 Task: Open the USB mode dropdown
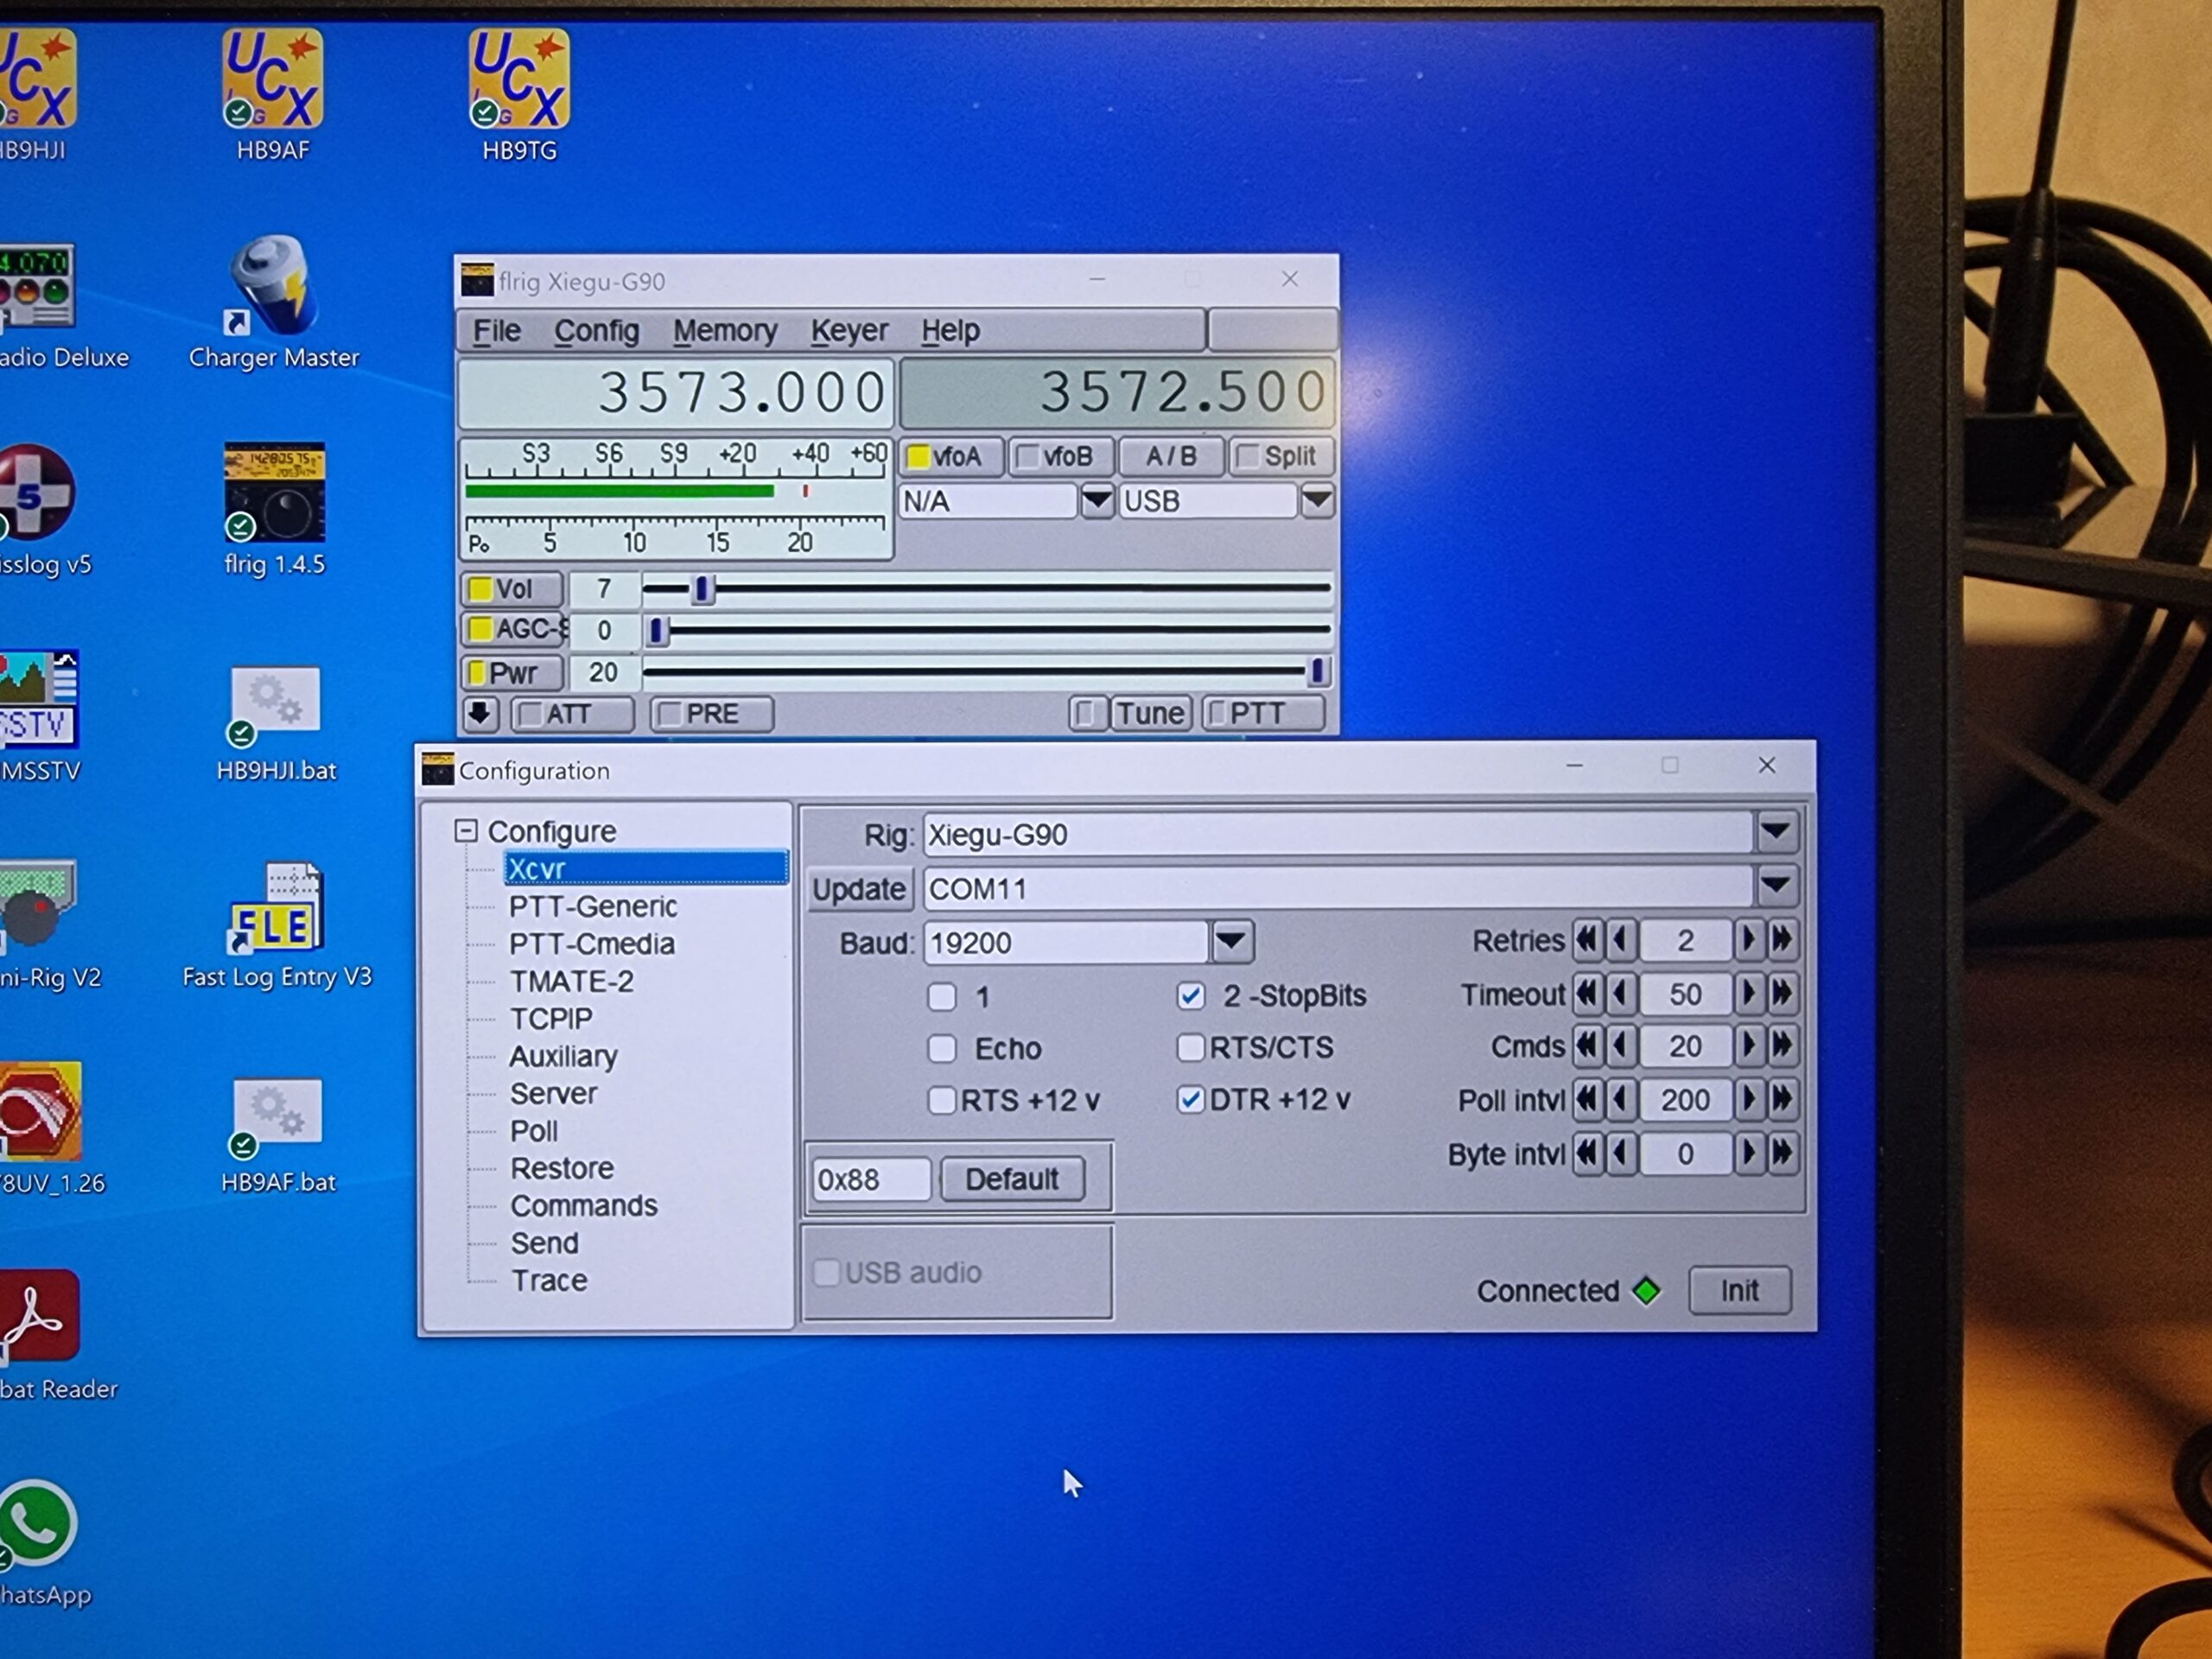click(x=1316, y=501)
